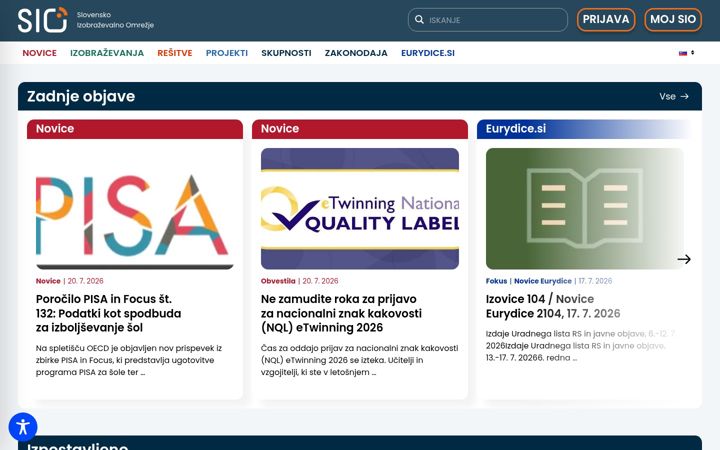Image resolution: width=720 pixels, height=450 pixels.
Task: Click the Slovenian flag language icon
Action: [x=683, y=53]
